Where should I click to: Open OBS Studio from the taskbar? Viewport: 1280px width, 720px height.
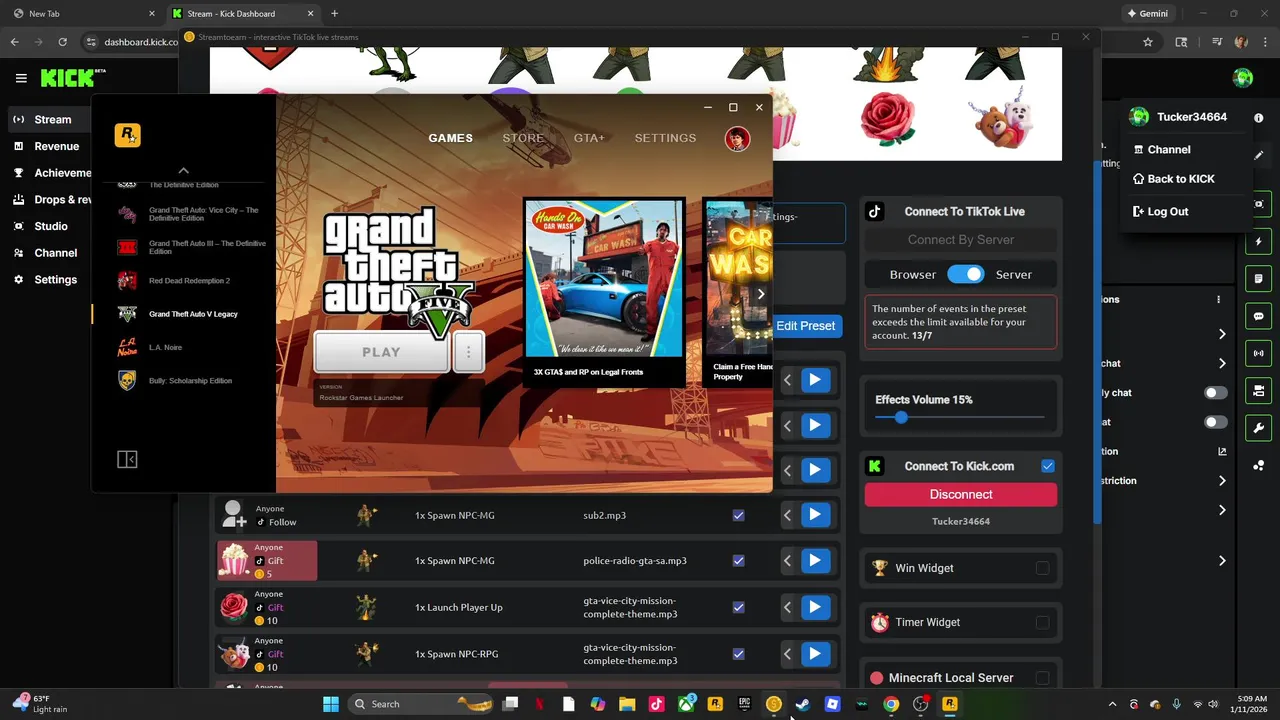920,704
